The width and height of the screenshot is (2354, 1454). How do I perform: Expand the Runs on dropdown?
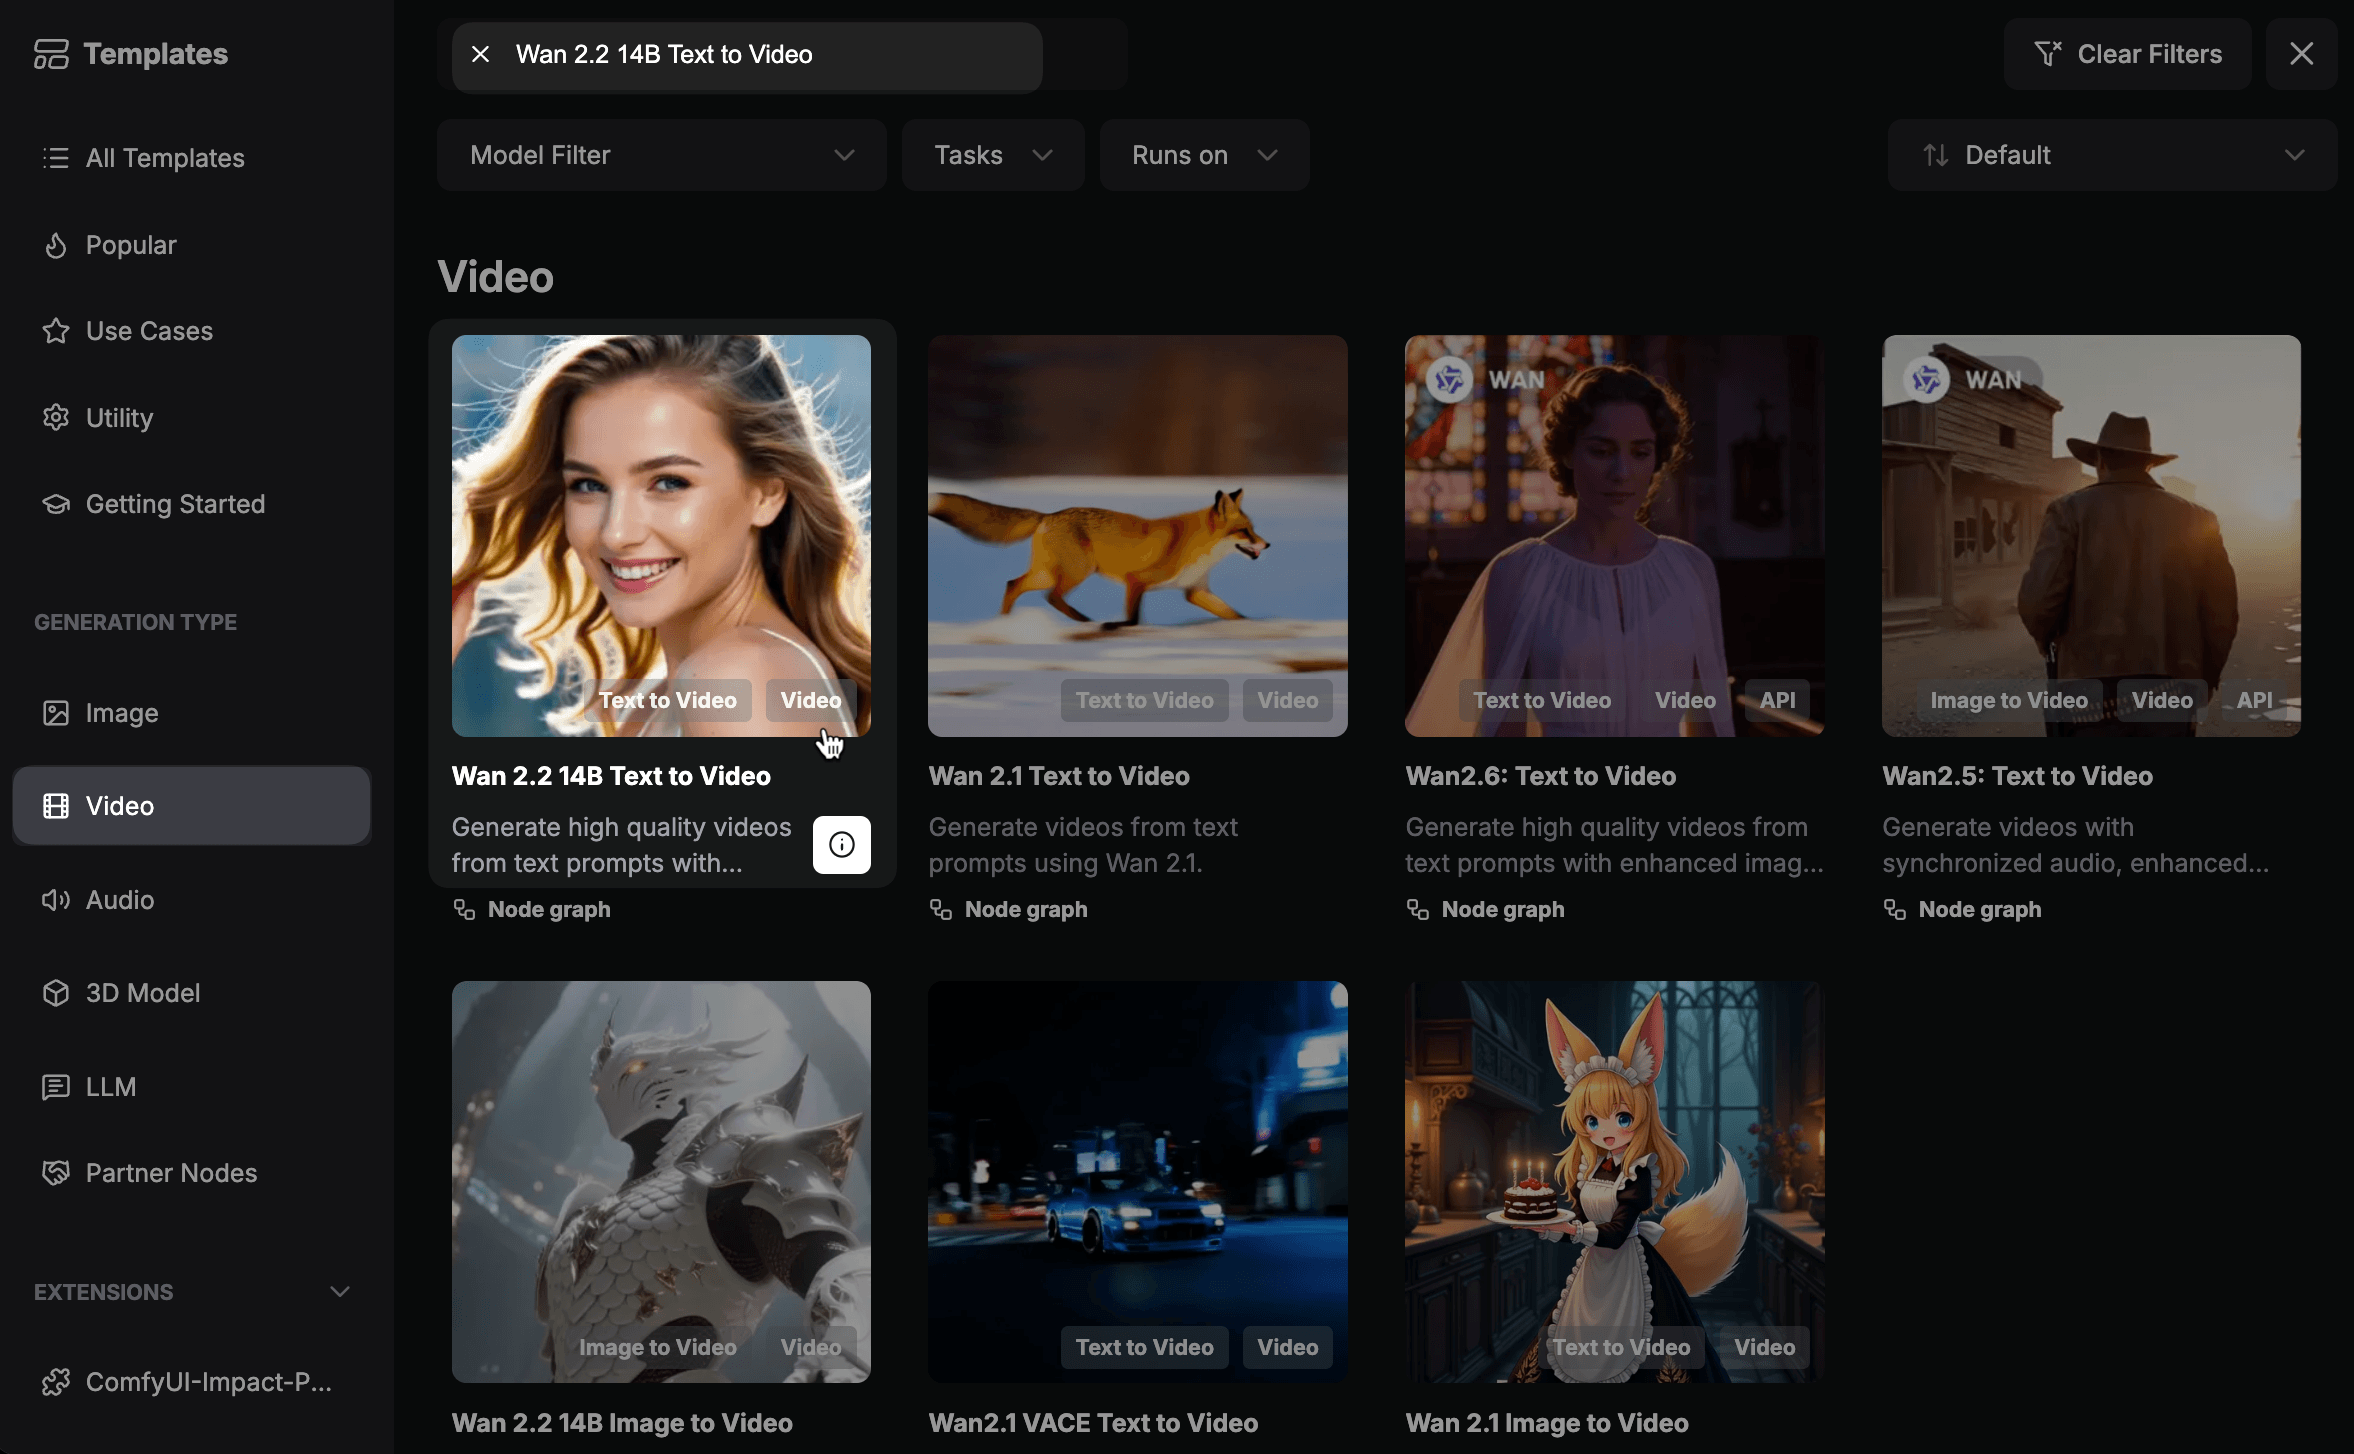point(1204,155)
